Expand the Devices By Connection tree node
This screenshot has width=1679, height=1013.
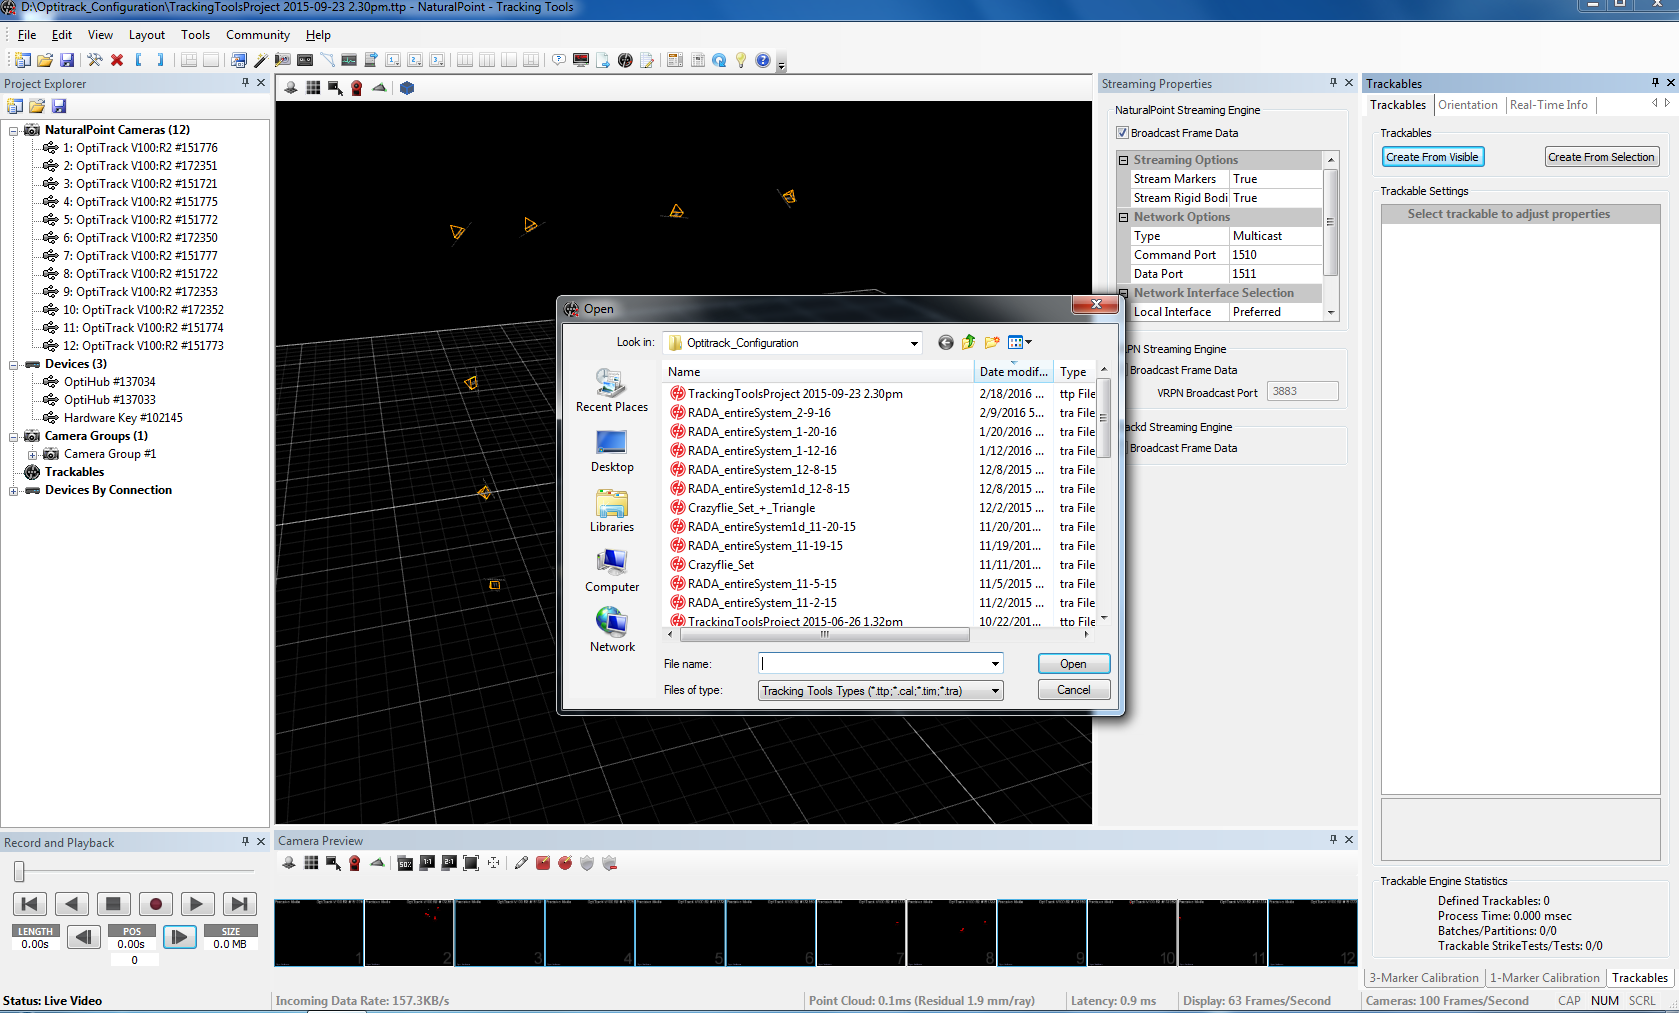tap(14, 491)
